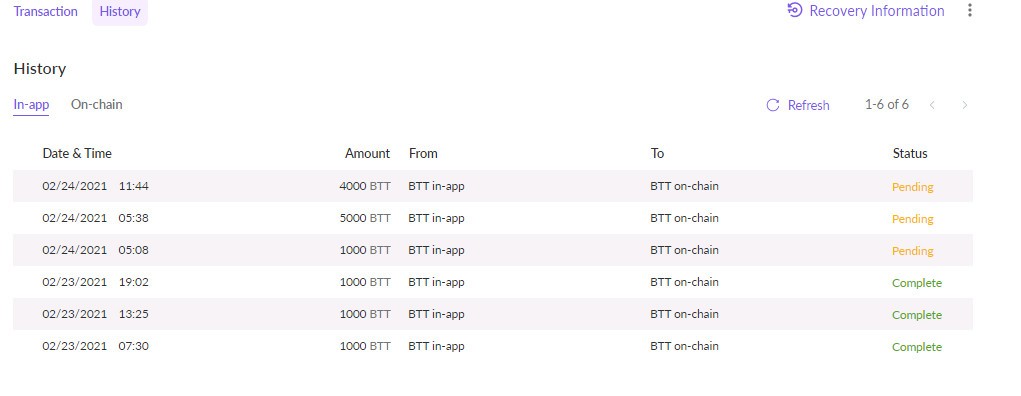Go to the previous page arrow

tap(932, 105)
